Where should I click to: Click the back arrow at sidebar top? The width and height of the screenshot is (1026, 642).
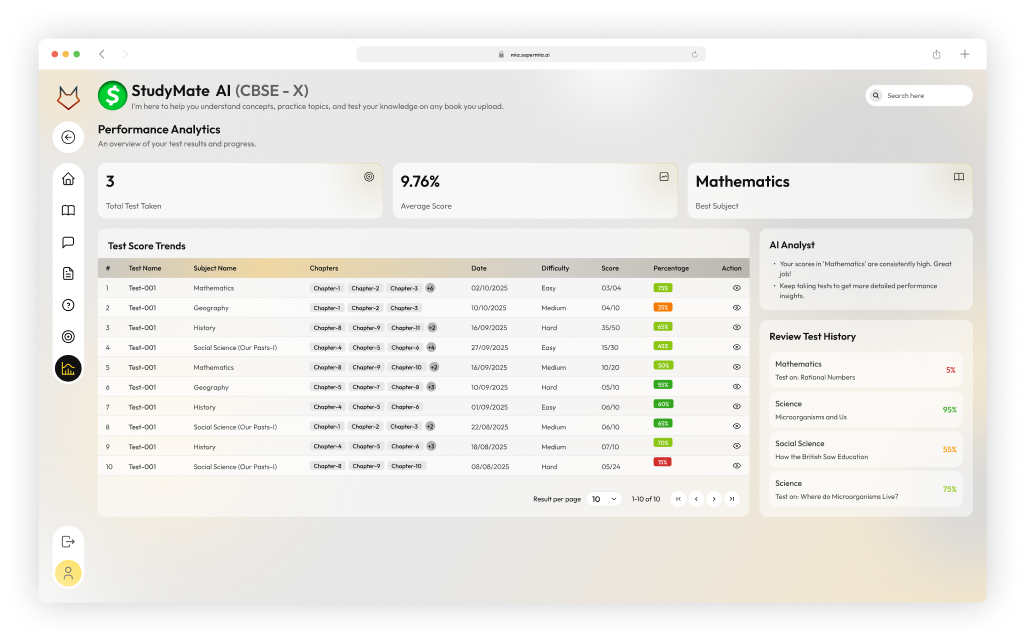pyautogui.click(x=68, y=136)
